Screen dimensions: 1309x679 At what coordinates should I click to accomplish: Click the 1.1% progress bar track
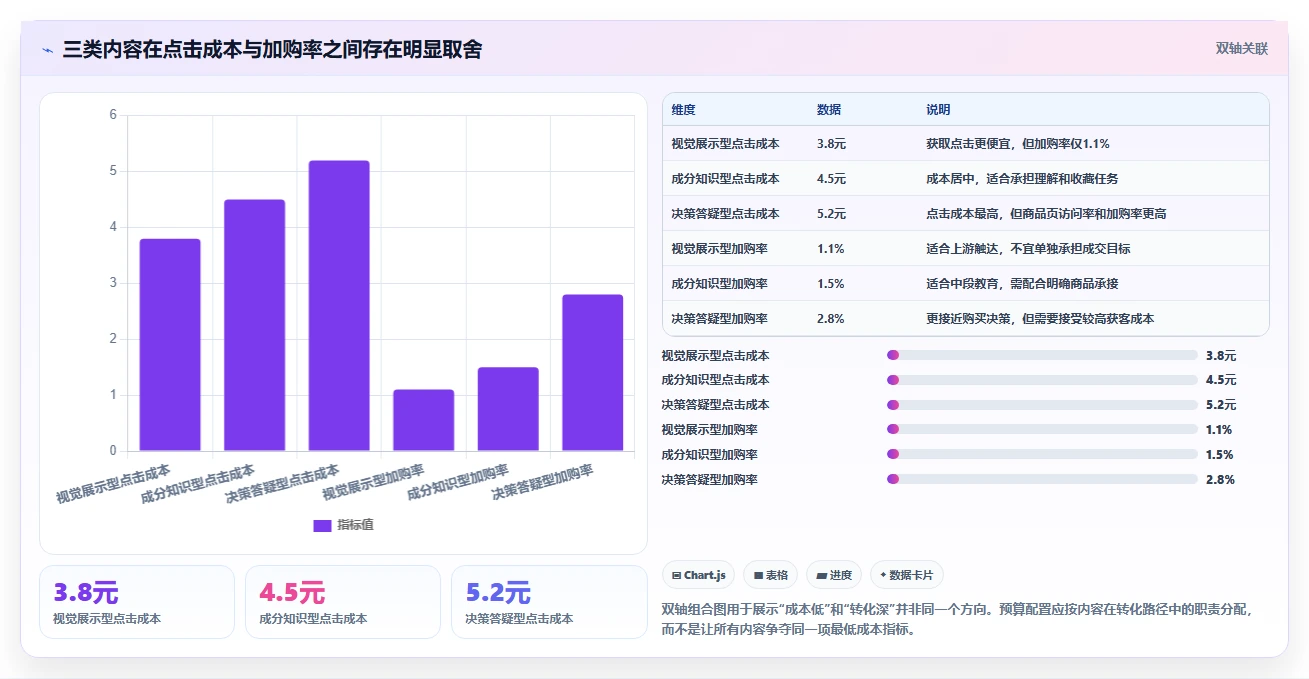(x=1042, y=429)
